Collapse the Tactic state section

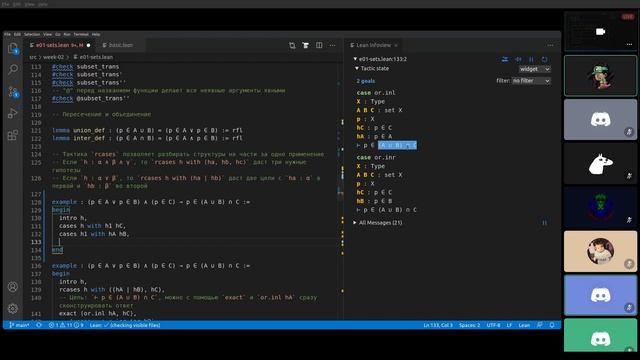(357, 69)
